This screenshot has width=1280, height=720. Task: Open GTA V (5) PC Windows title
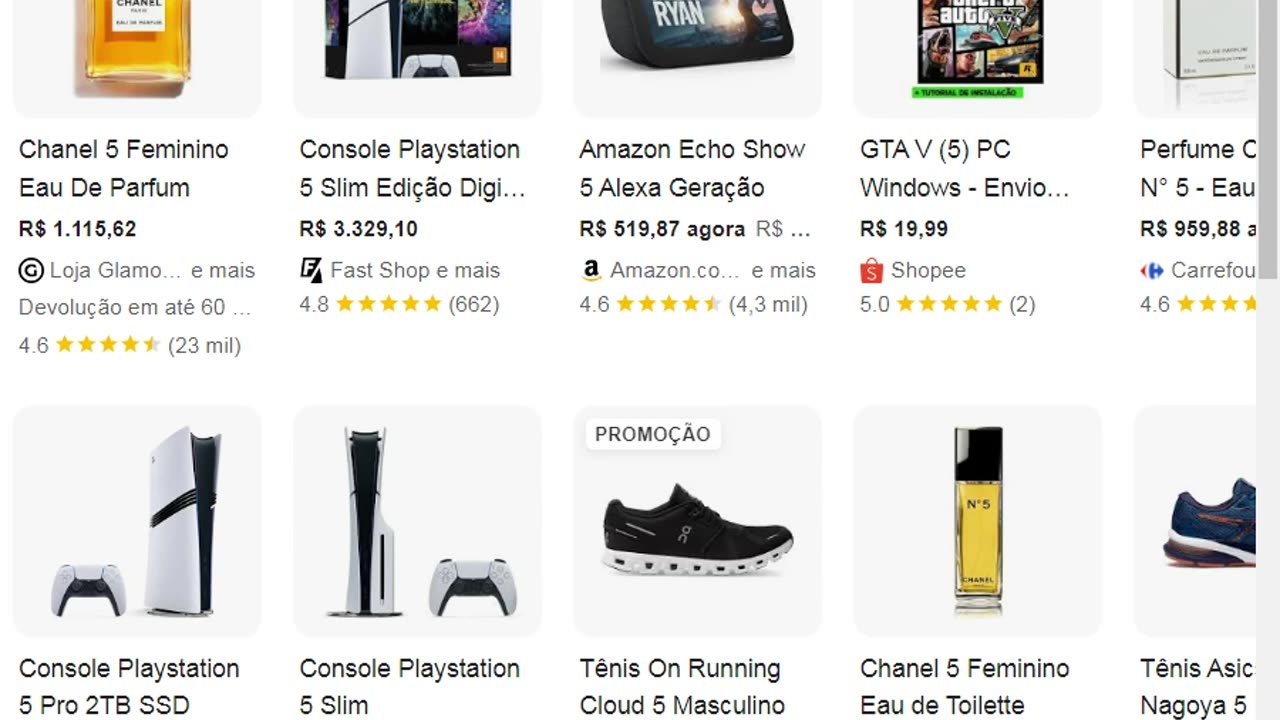click(964, 168)
